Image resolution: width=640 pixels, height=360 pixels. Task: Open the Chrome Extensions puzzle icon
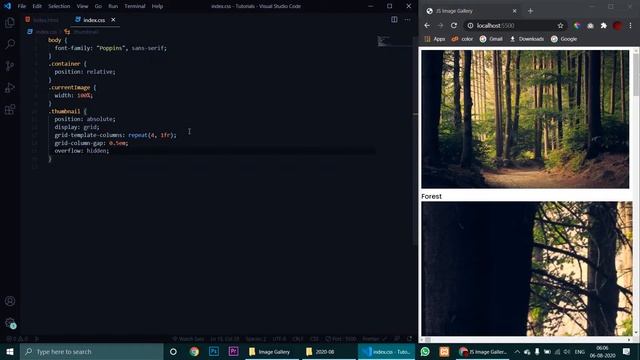tap(604, 25)
